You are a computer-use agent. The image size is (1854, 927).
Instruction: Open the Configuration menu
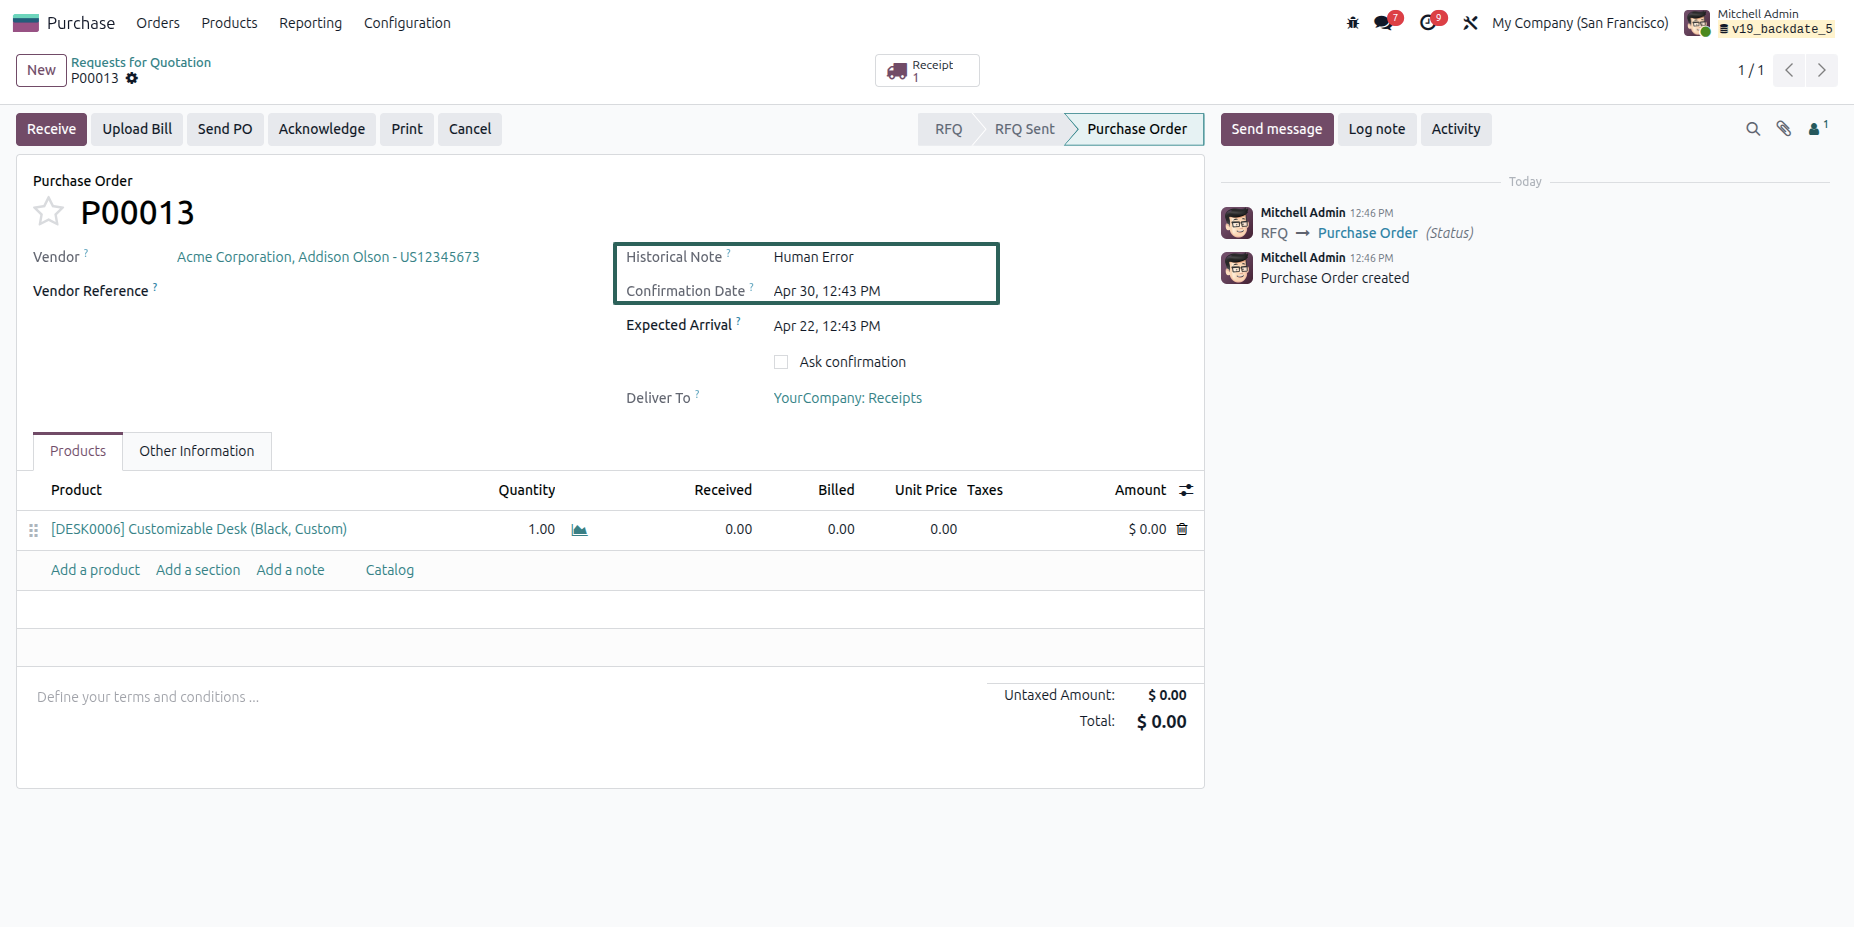tap(407, 23)
